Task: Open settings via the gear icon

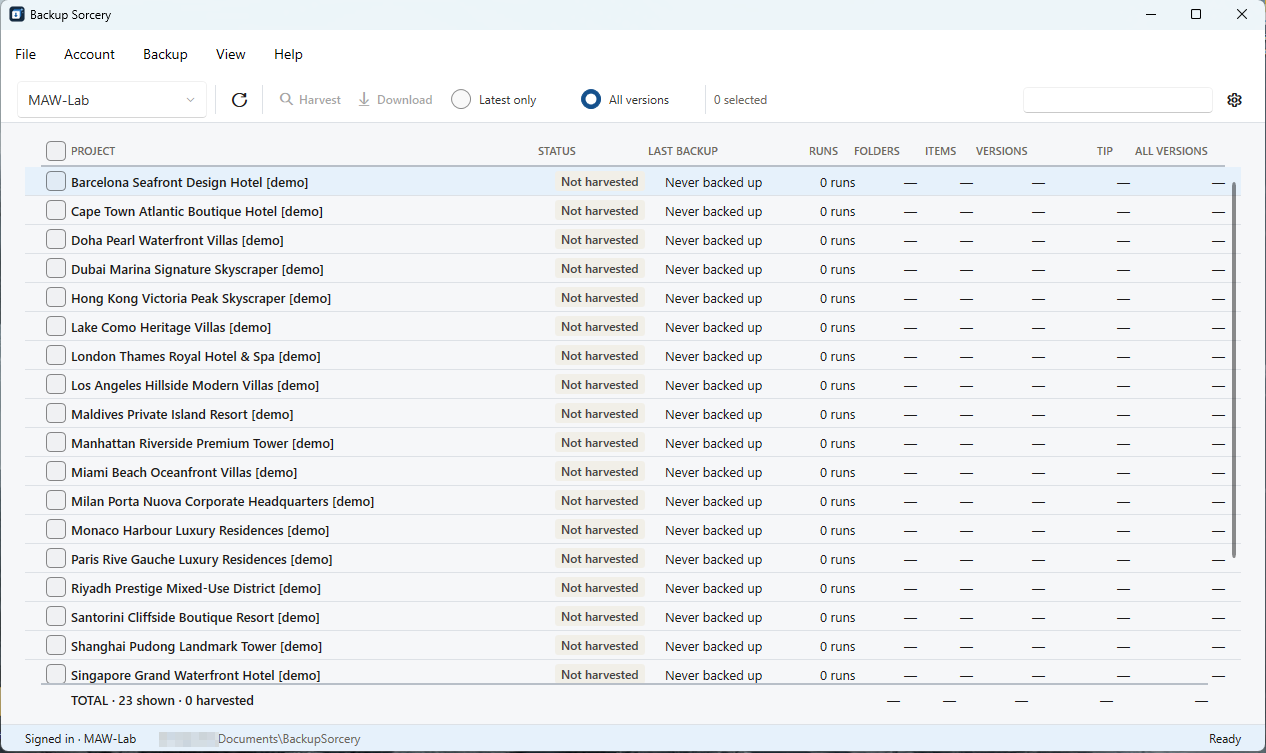Action: tap(1234, 100)
